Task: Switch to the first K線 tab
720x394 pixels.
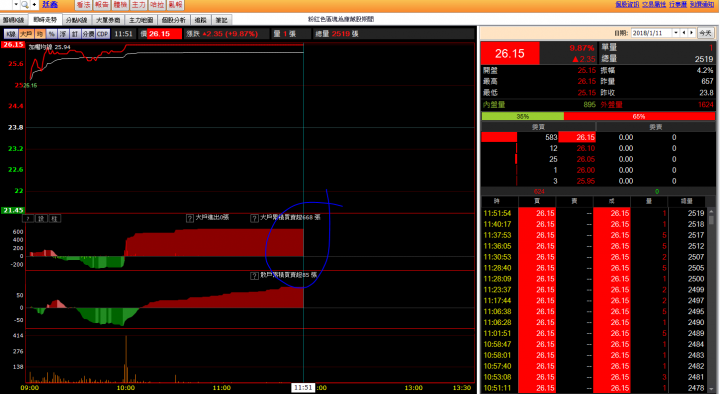Action: 13,20
